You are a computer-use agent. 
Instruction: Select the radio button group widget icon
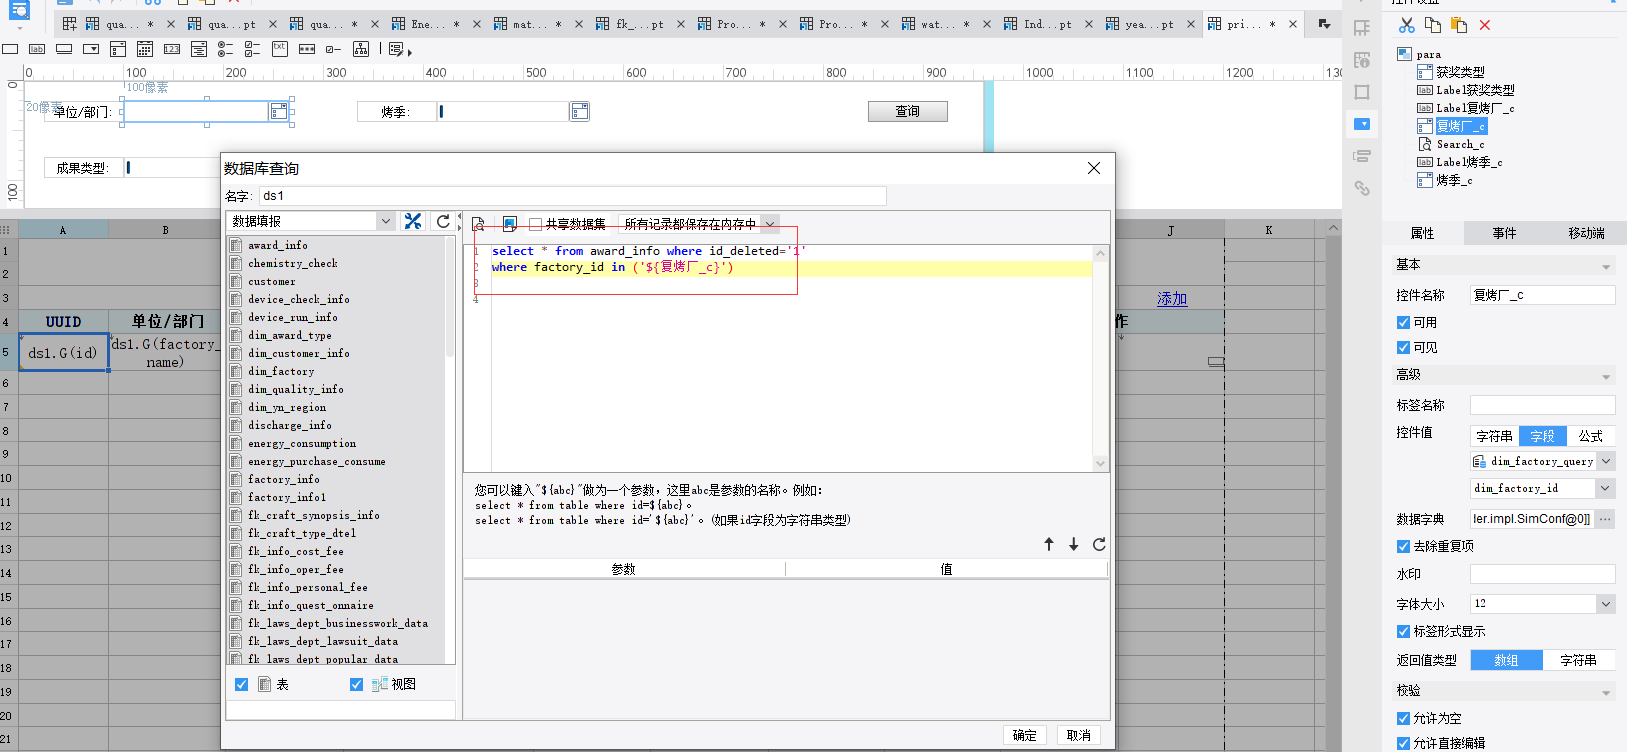(226, 49)
